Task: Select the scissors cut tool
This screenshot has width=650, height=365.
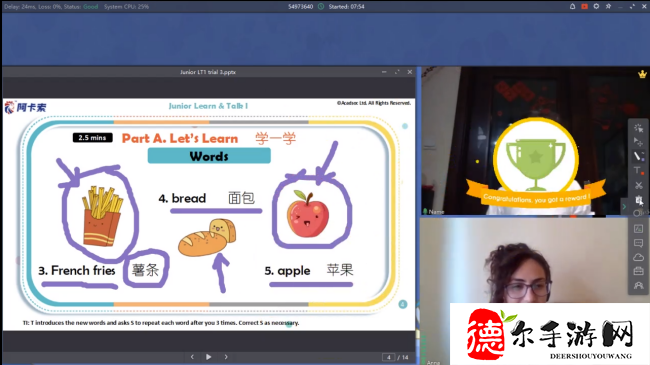Action: [638, 185]
